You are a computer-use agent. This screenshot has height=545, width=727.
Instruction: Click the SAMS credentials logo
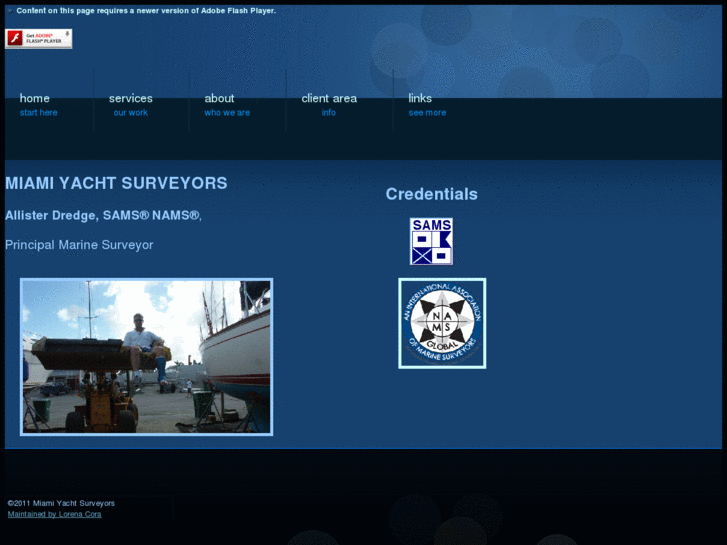(431, 241)
